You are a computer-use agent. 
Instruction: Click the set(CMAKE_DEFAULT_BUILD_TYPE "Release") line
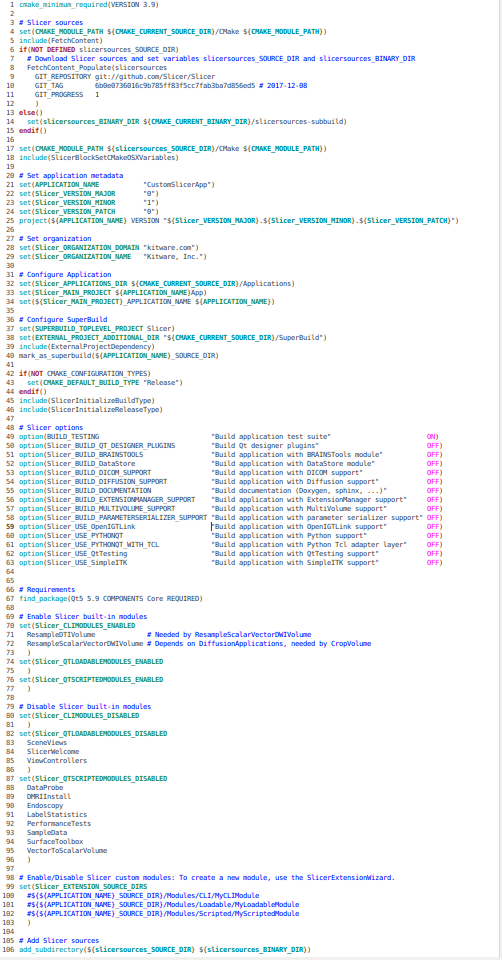pyautogui.click(x=105, y=383)
